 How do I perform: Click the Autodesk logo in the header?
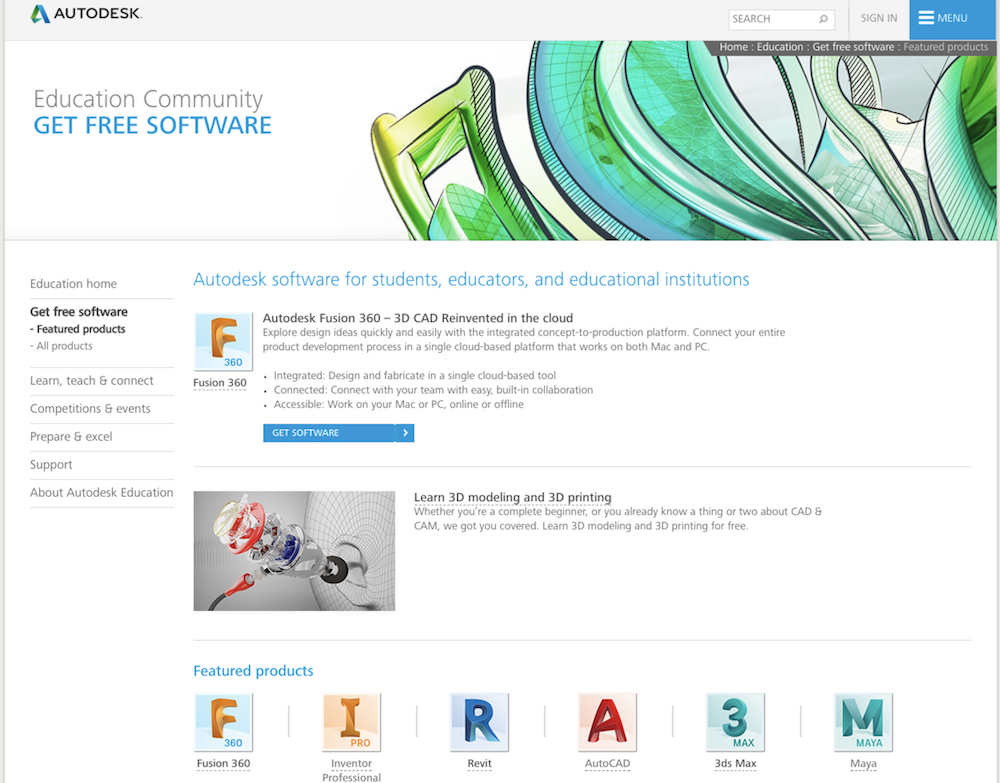pos(86,13)
